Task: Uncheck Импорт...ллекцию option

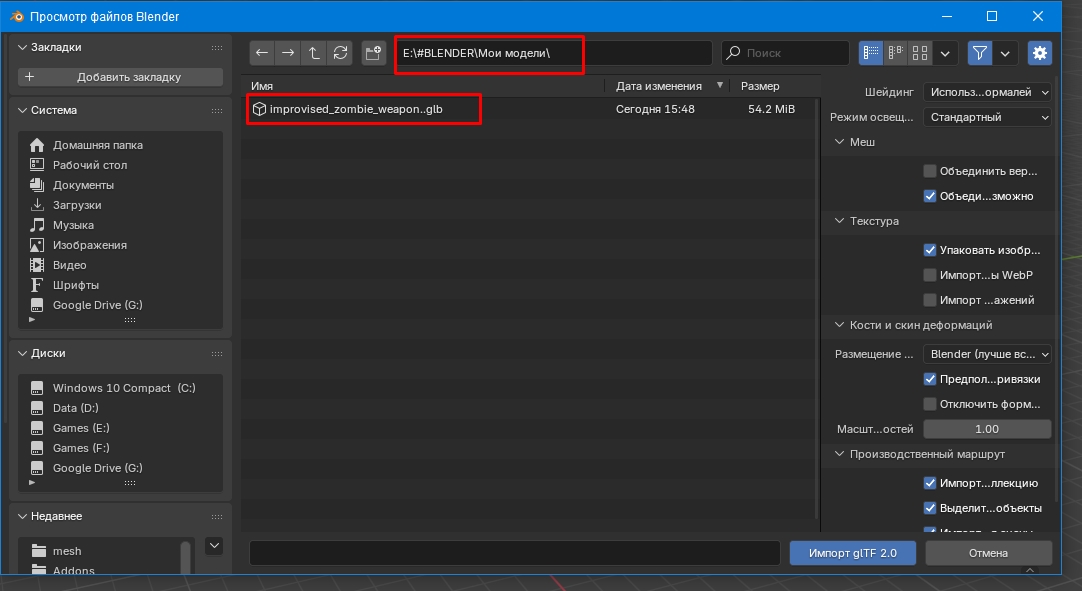Action: tap(929, 483)
